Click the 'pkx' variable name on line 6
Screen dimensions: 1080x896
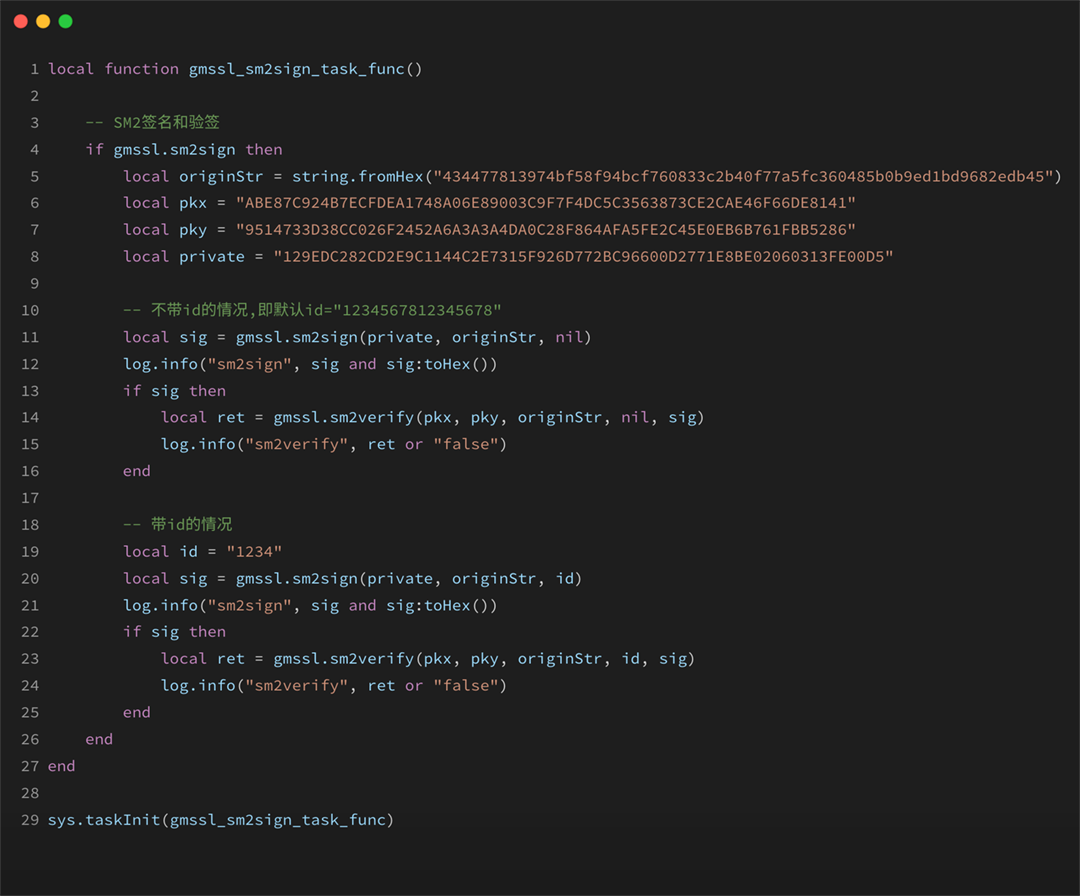(x=193, y=203)
